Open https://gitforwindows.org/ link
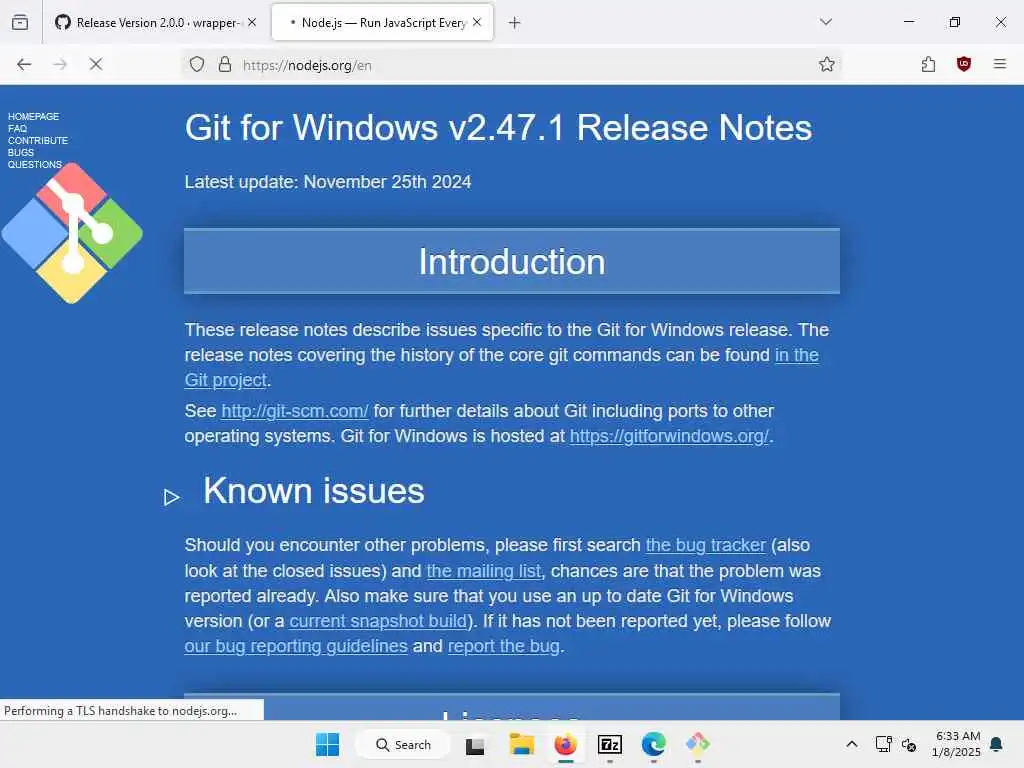Screen dimensions: 1024x768 669,436
